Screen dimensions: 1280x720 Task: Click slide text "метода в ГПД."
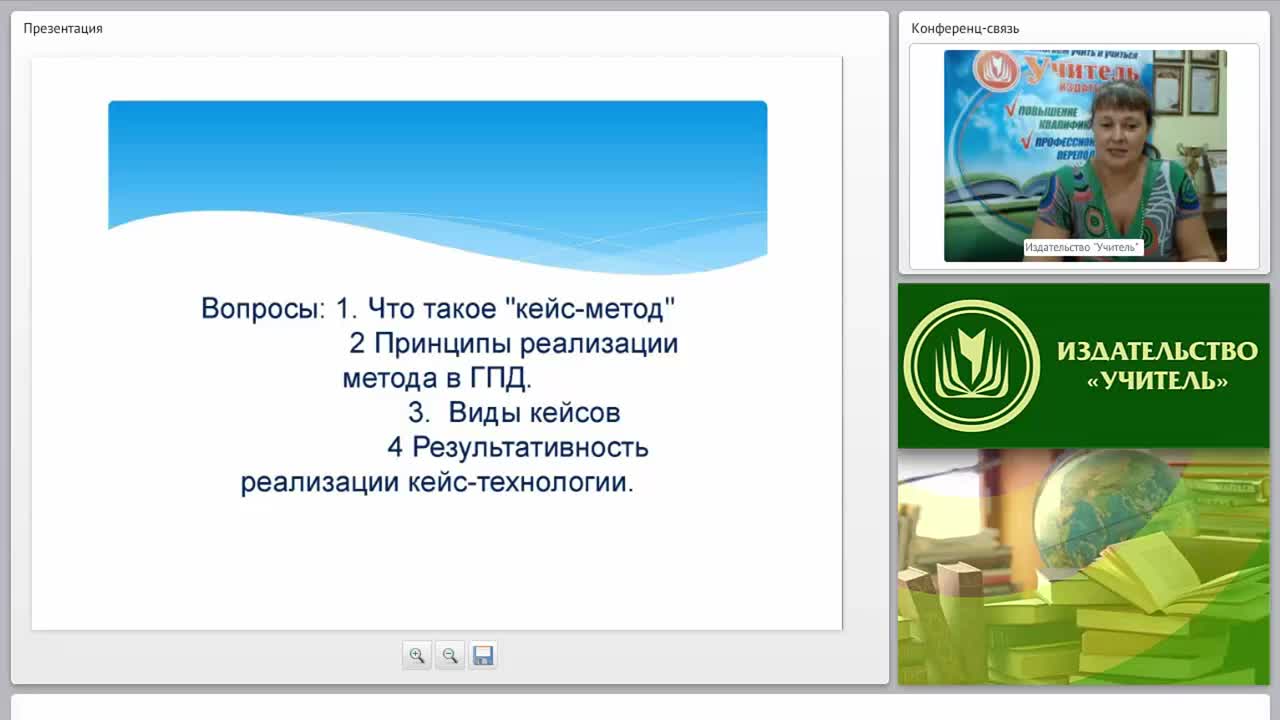438,379
